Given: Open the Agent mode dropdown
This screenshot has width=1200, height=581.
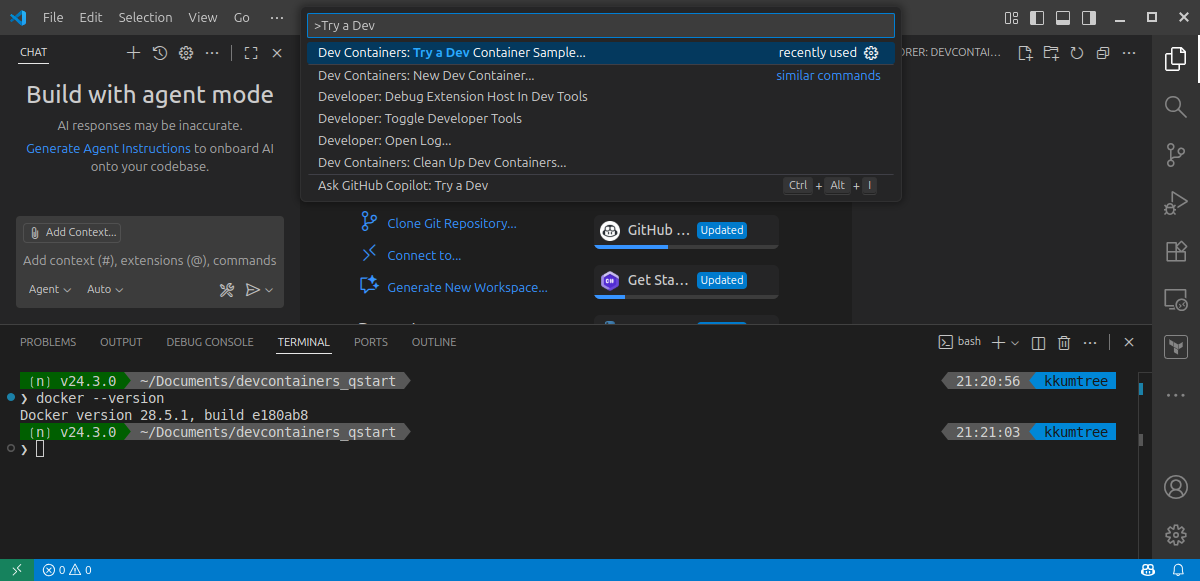Looking at the screenshot, I should (x=50, y=289).
